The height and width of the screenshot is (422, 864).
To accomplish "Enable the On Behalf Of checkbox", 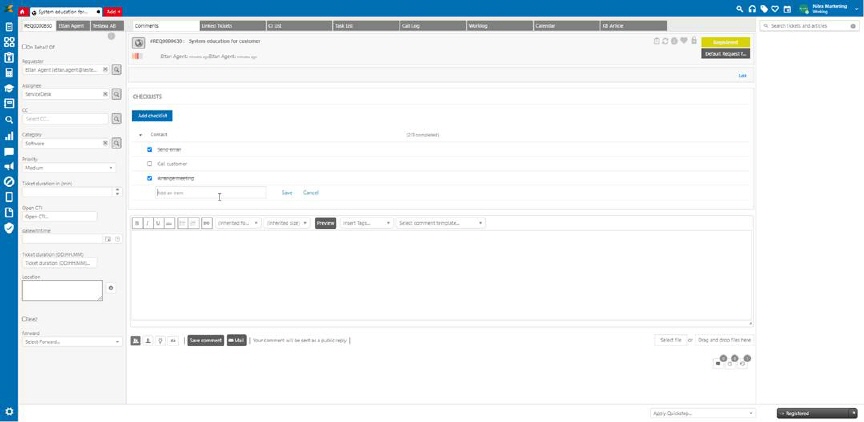I will coord(25,47).
